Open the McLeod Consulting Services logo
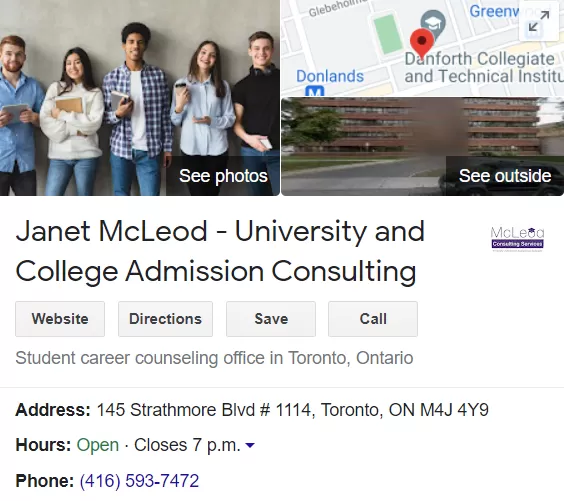This screenshot has height=501, width=564. click(x=517, y=238)
